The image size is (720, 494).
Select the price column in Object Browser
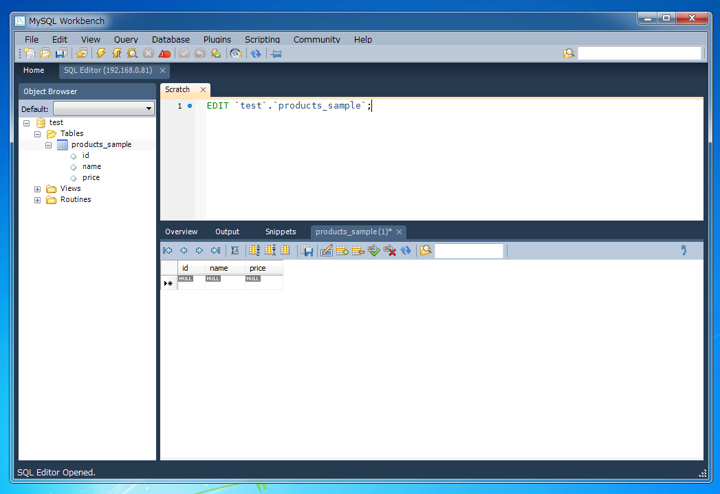pos(91,178)
